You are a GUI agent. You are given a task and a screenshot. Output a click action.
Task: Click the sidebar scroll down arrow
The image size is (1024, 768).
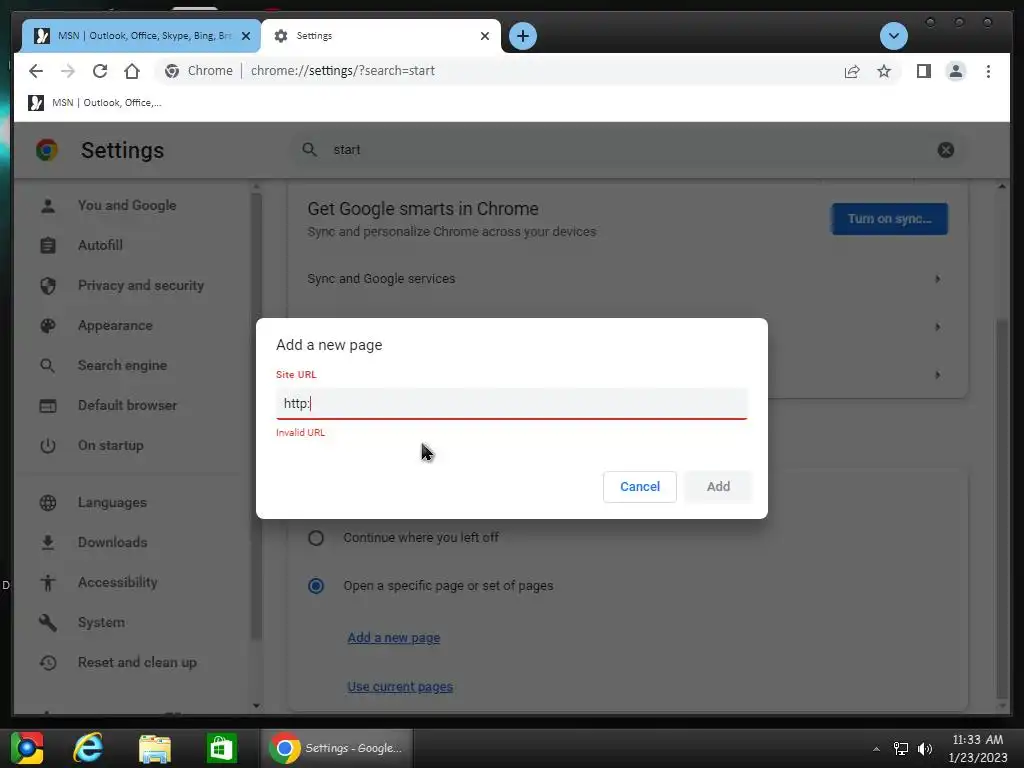coord(256,706)
